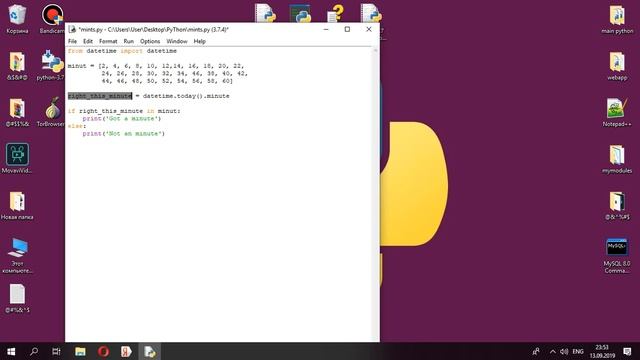640x360 pixels.
Task: Open the taskbar clock and date
Action: (x=602, y=351)
